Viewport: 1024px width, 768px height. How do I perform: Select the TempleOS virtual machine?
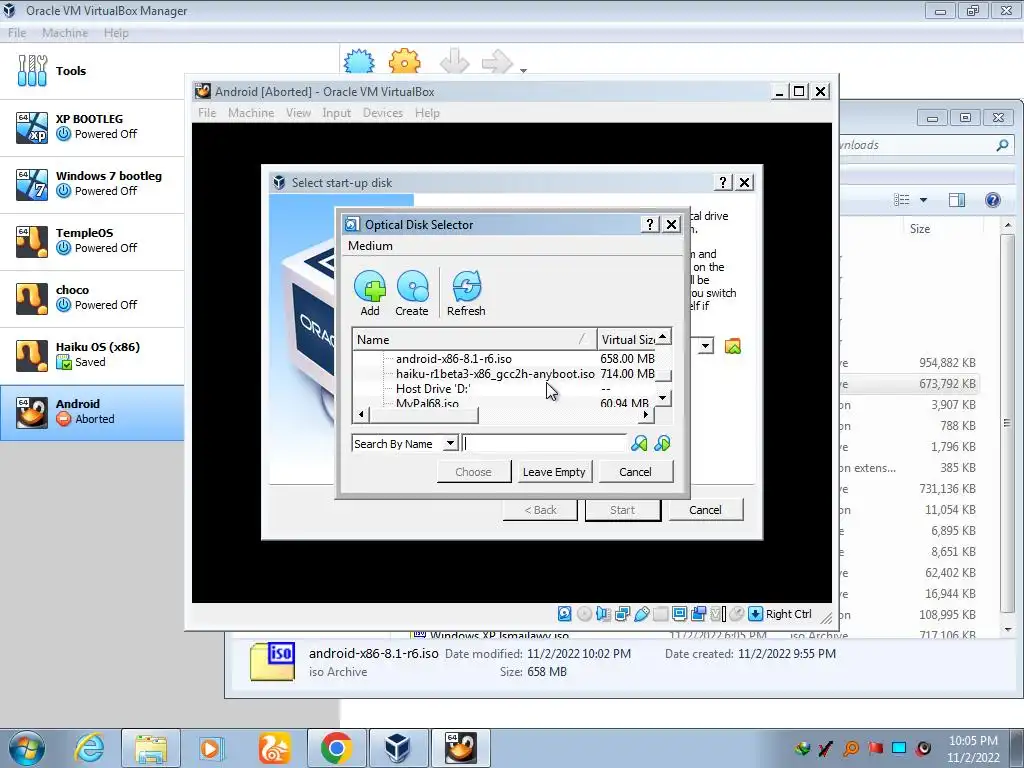[x=92, y=241]
